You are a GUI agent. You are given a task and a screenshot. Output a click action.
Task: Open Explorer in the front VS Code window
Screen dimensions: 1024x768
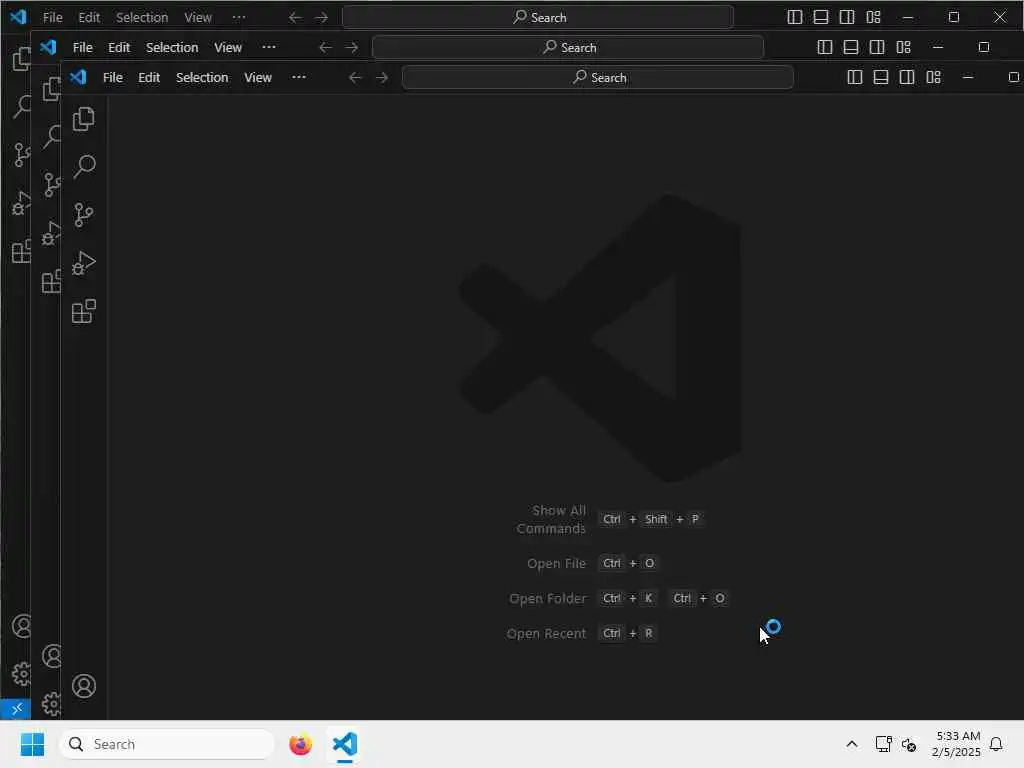[84, 119]
